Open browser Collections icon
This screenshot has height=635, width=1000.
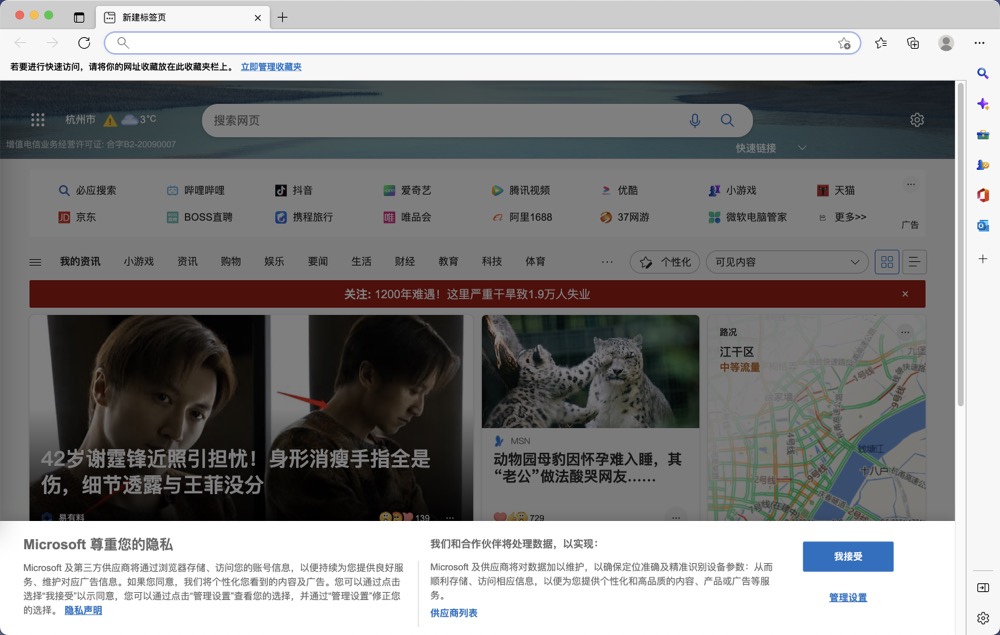tap(912, 43)
